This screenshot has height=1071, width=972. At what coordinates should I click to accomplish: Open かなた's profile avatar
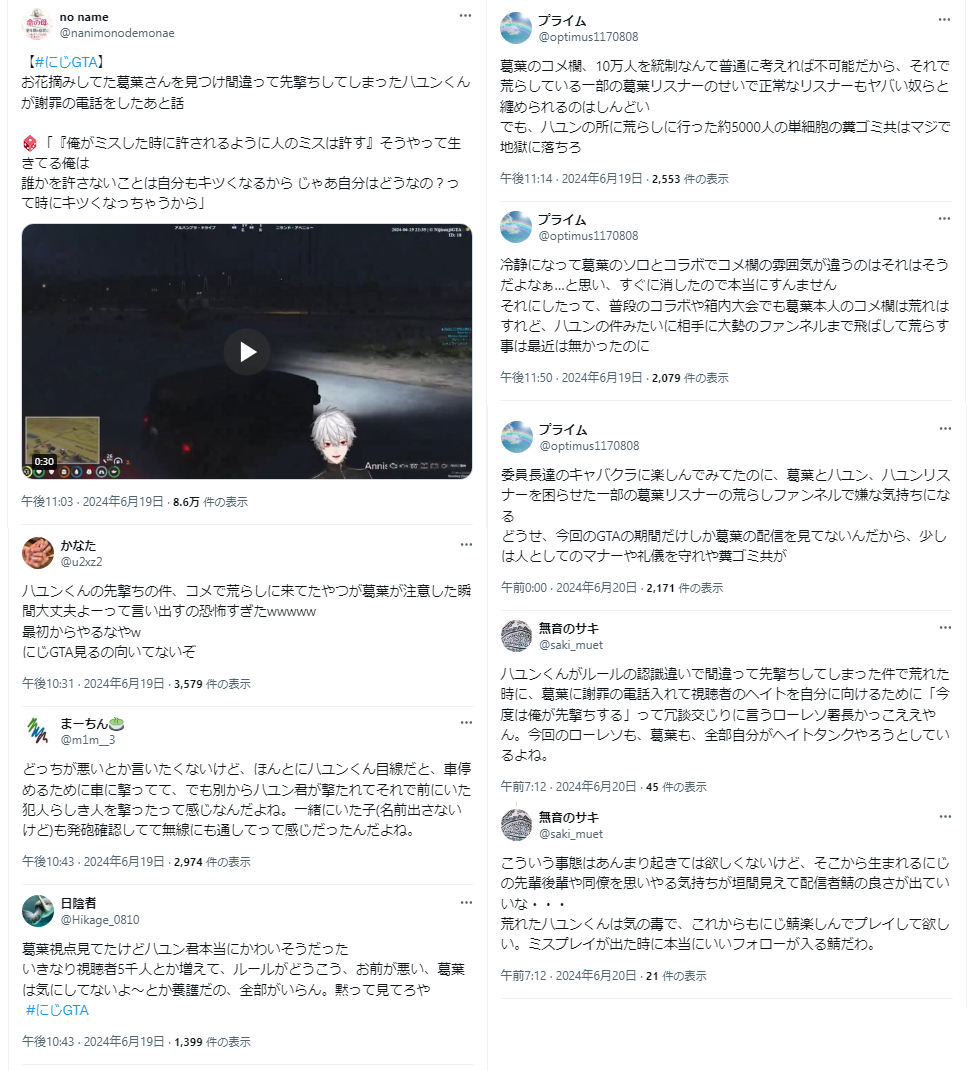click(38, 553)
